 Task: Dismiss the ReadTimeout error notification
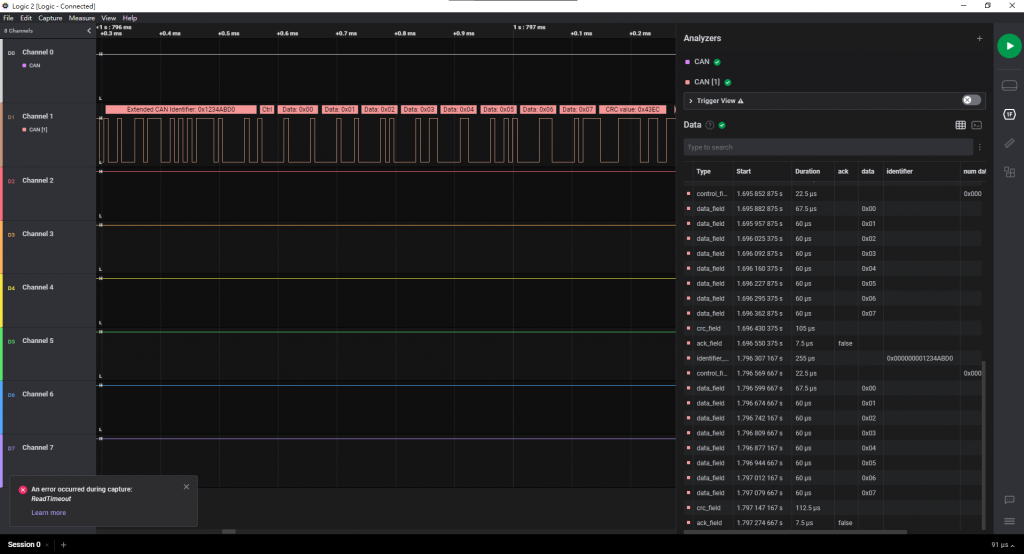tap(186, 487)
